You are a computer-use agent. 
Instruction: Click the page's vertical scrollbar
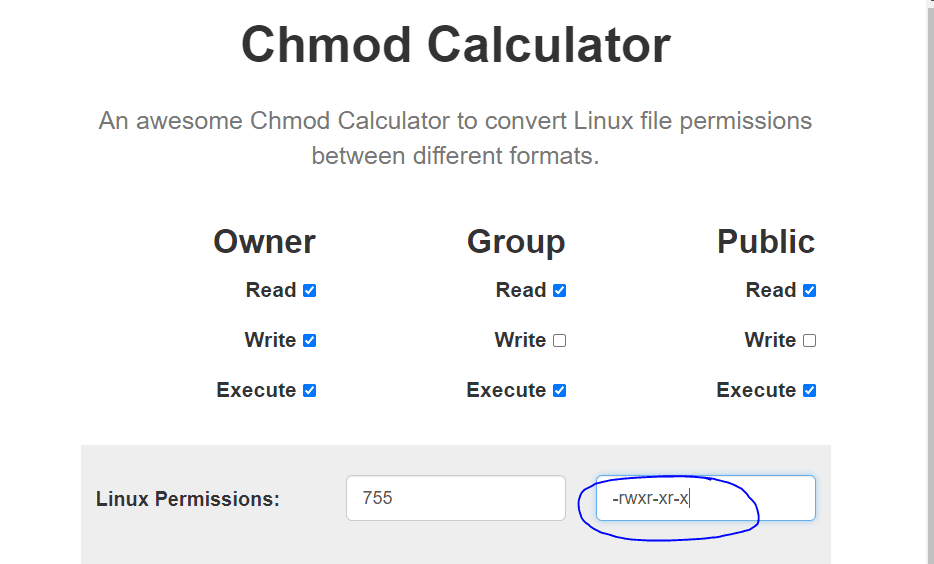pyautogui.click(x=929, y=280)
